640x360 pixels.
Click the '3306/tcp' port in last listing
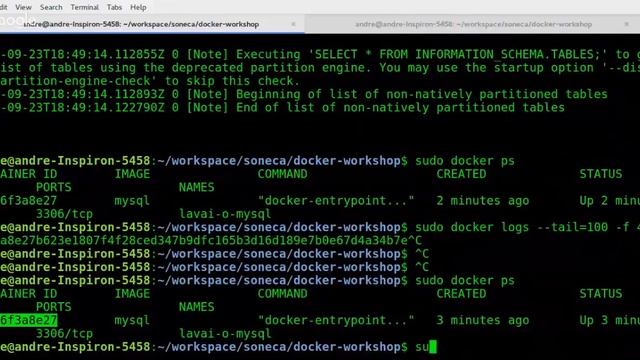(64, 334)
